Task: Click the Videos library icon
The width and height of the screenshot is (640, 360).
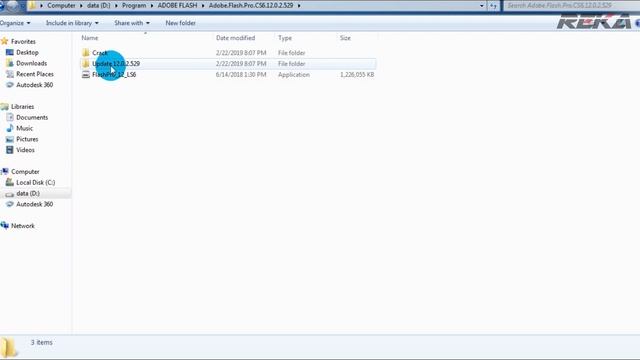Action: tap(10, 150)
